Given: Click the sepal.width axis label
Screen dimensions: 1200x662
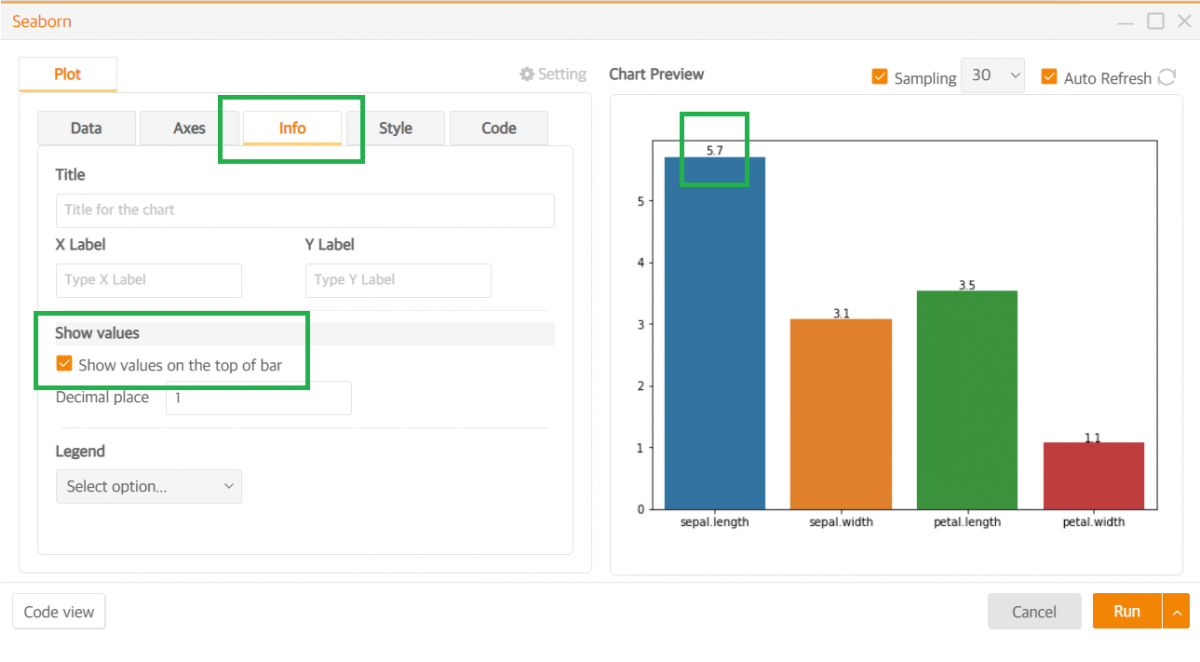Looking at the screenshot, I should tap(841, 522).
